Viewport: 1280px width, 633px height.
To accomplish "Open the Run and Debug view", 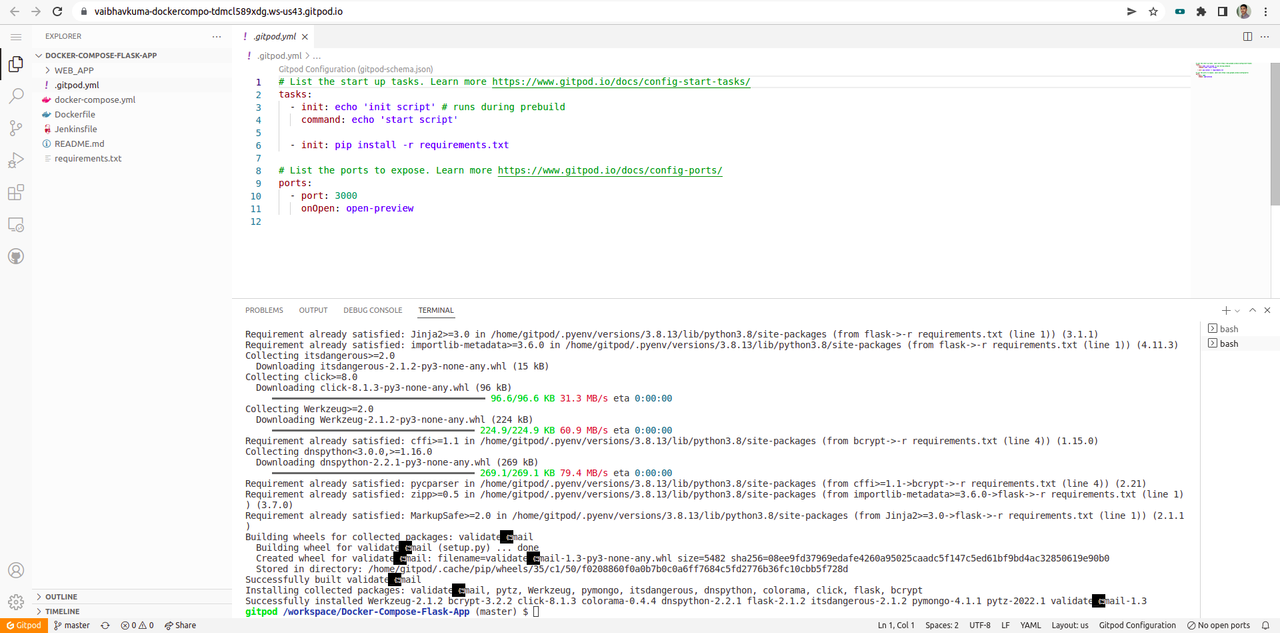I will click(x=16, y=160).
